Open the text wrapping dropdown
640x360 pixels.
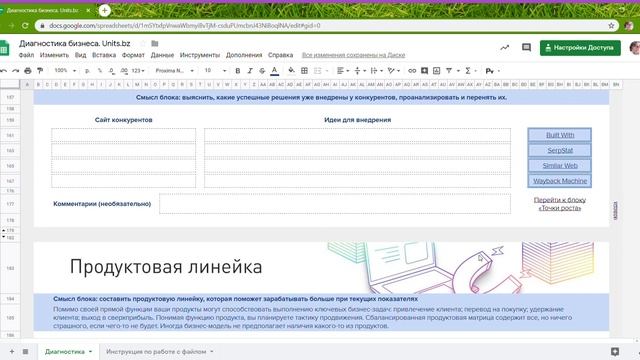point(376,71)
